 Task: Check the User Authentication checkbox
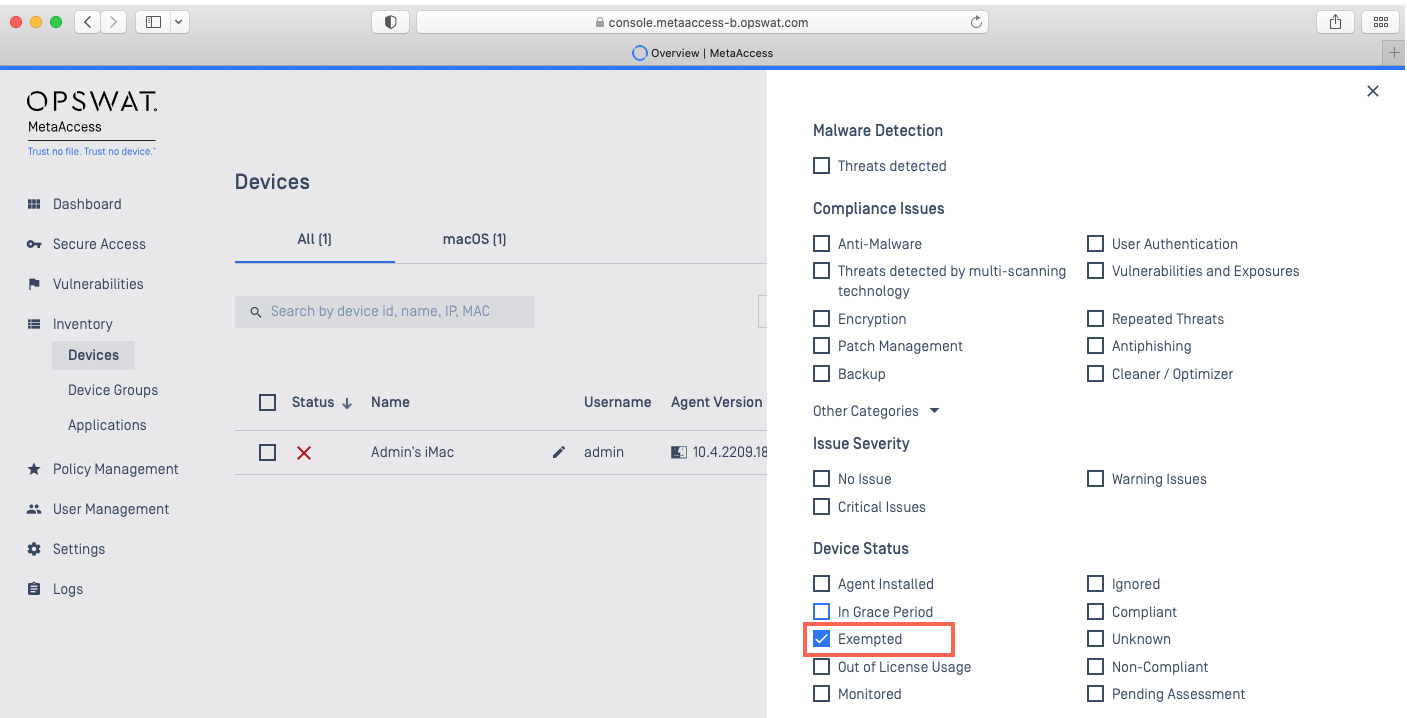1095,244
